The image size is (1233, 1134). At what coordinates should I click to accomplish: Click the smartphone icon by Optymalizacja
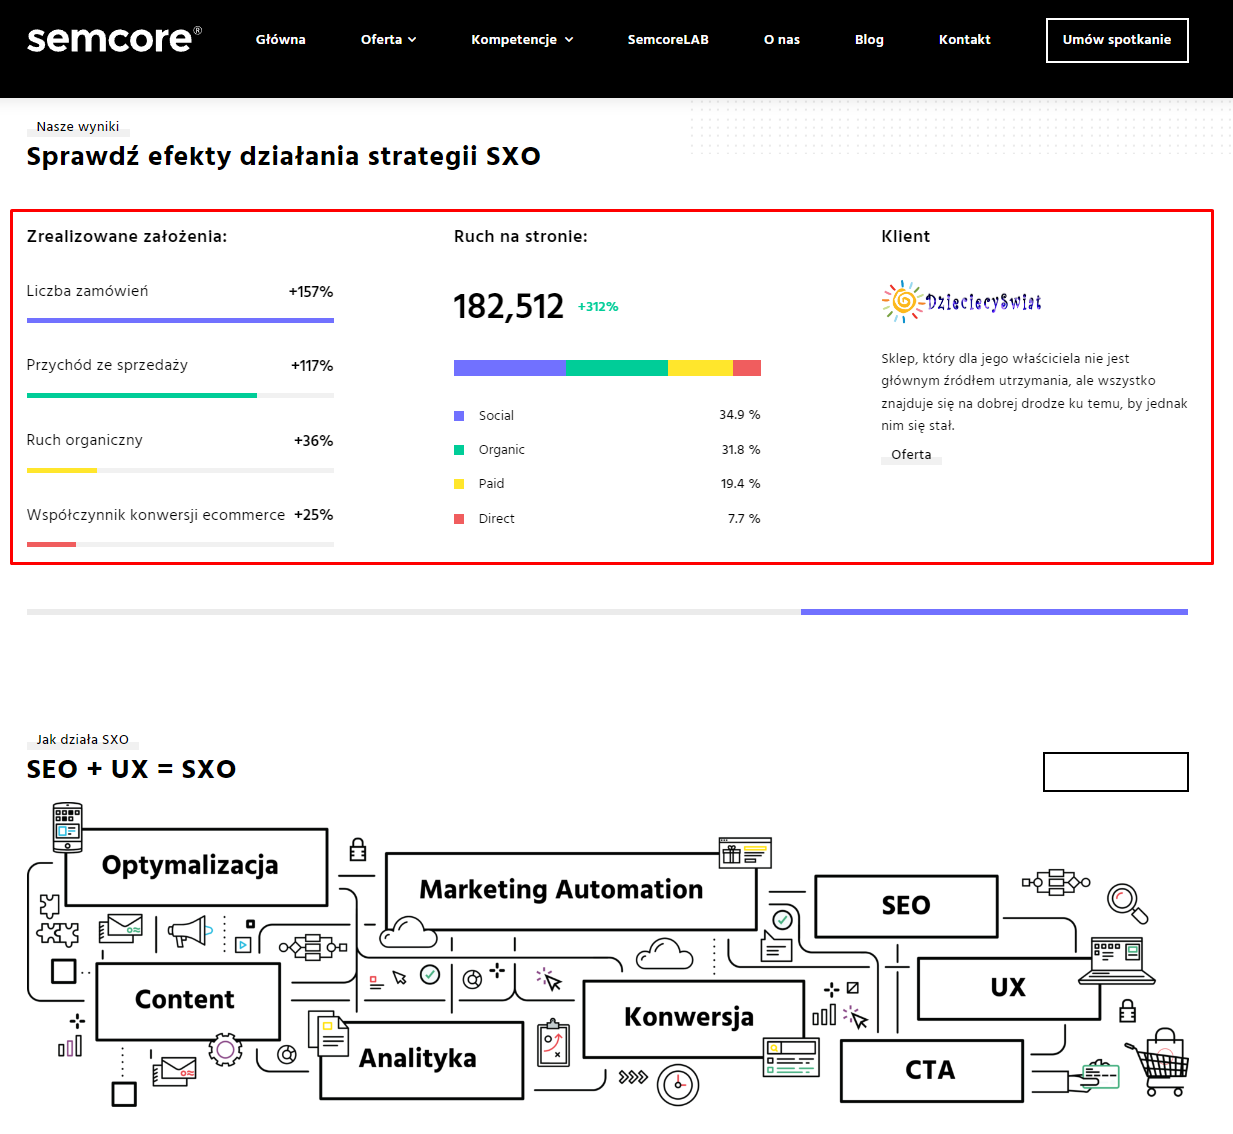tap(67, 827)
